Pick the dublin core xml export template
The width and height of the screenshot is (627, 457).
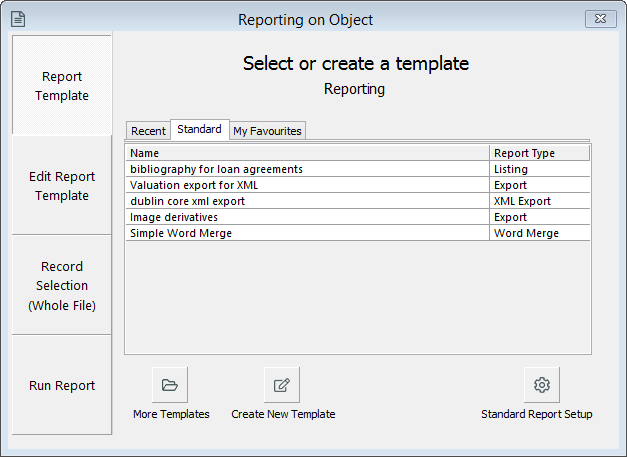tap(358, 201)
